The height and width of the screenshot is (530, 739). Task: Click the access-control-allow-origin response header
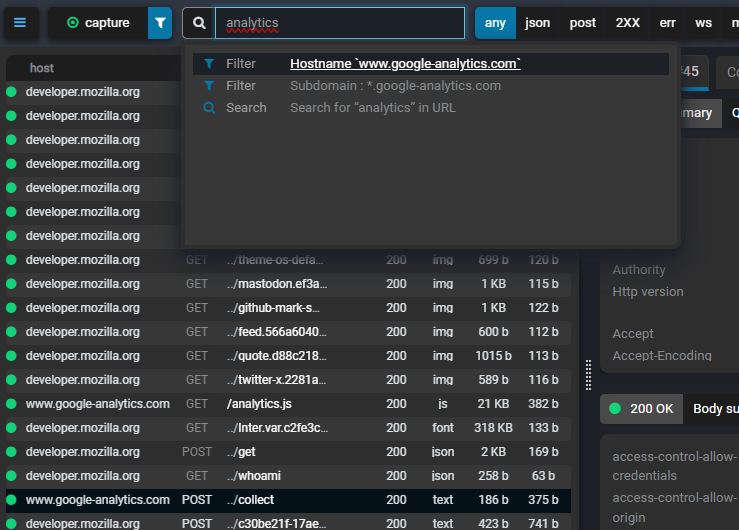point(674,507)
